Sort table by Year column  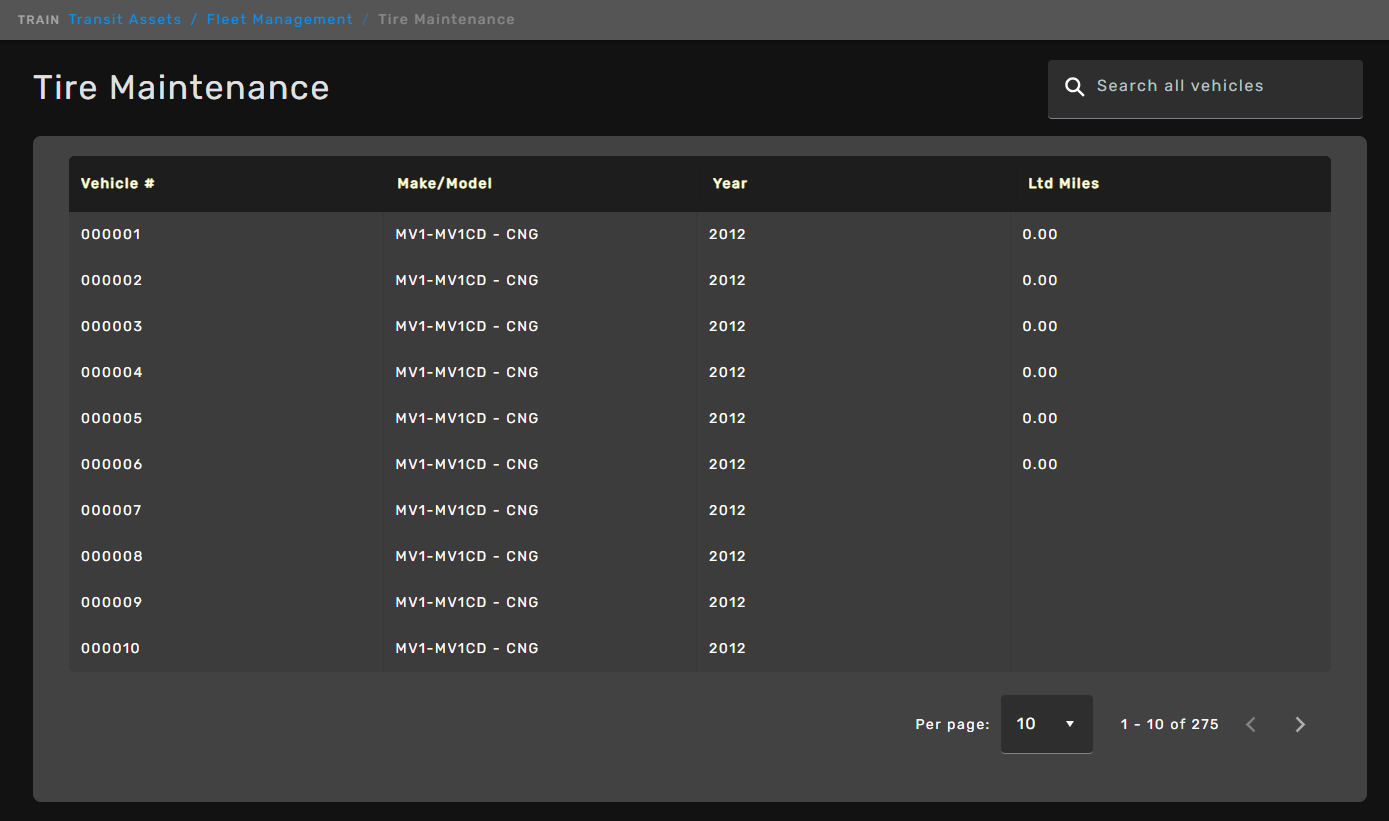pyautogui.click(x=729, y=184)
